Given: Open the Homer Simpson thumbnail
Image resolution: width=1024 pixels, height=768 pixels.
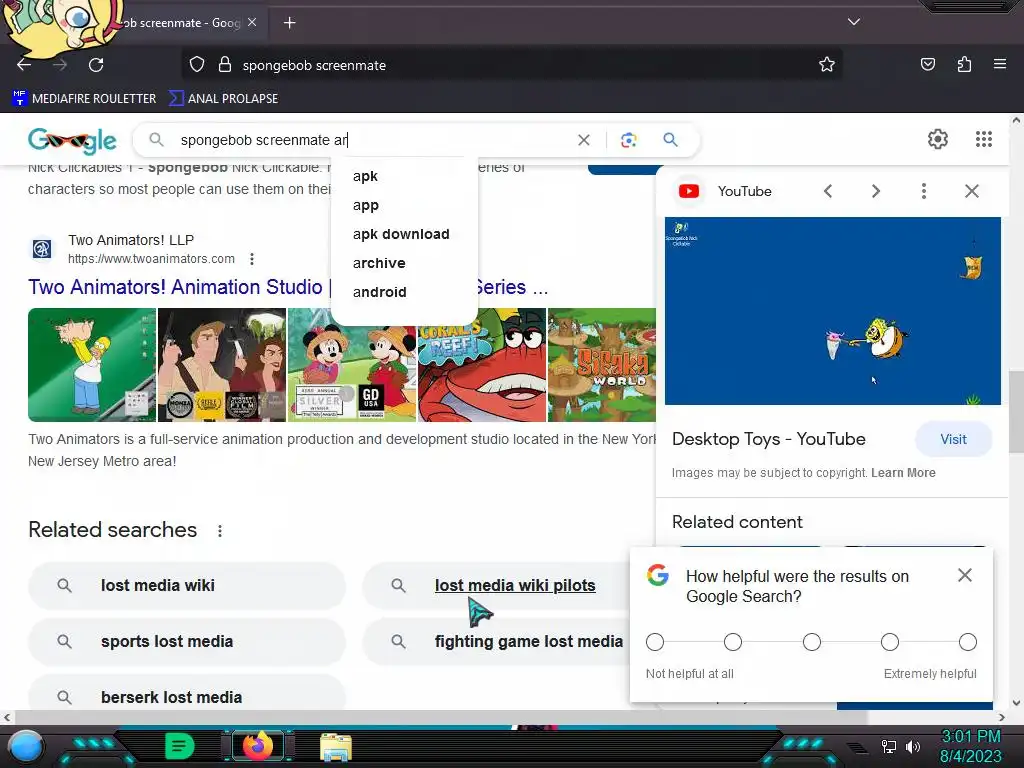Looking at the screenshot, I should [x=92, y=365].
